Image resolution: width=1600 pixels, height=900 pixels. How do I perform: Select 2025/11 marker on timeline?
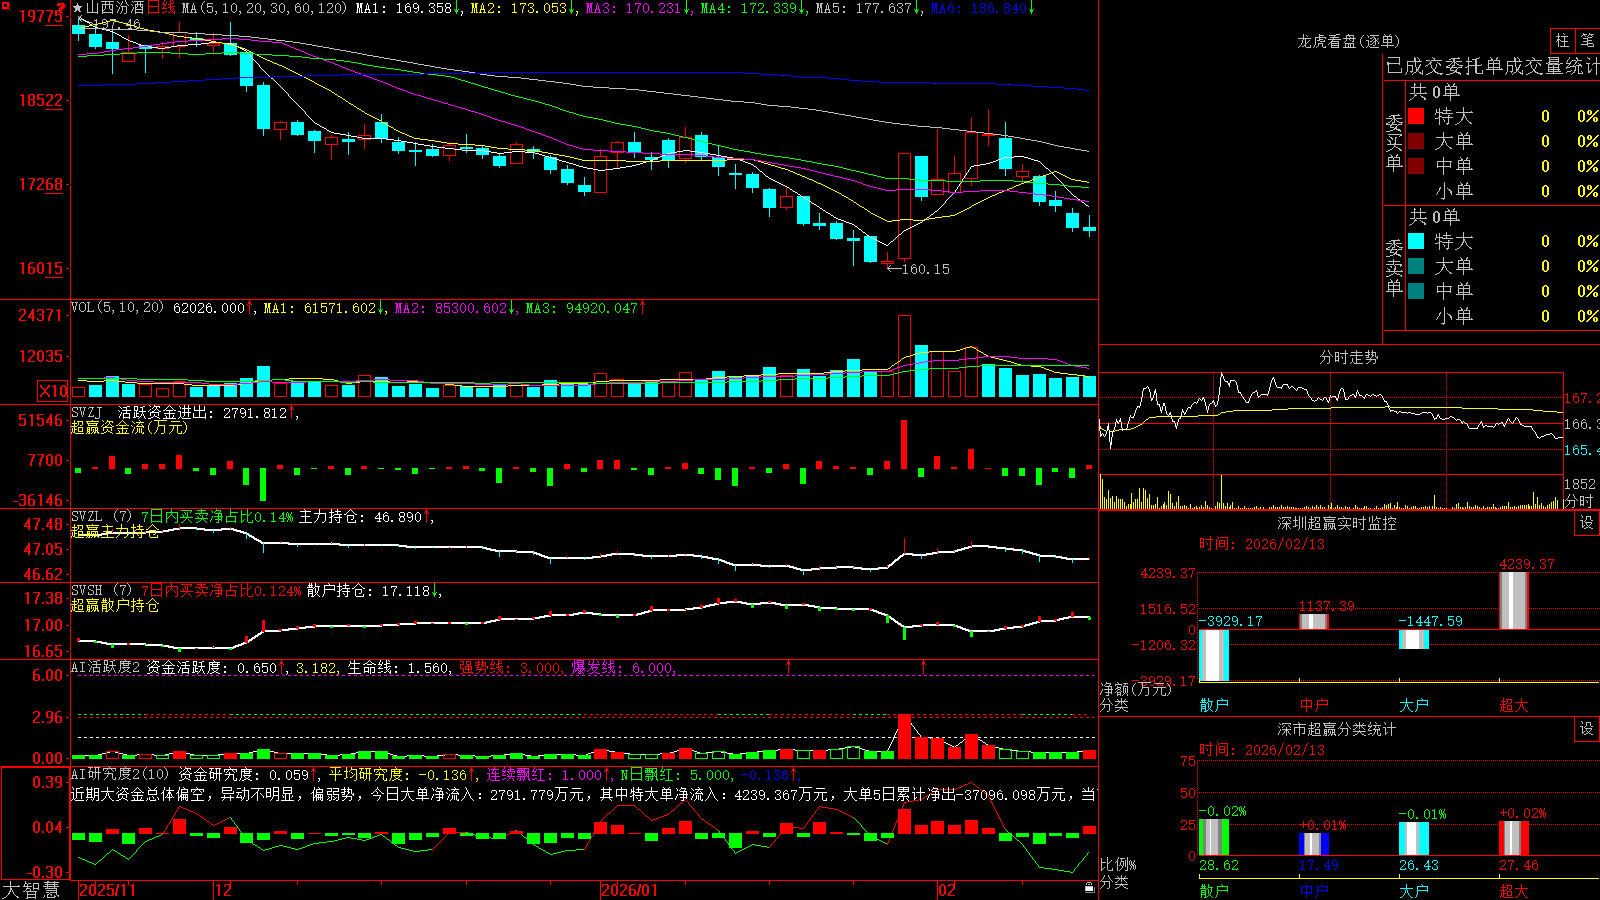point(107,890)
